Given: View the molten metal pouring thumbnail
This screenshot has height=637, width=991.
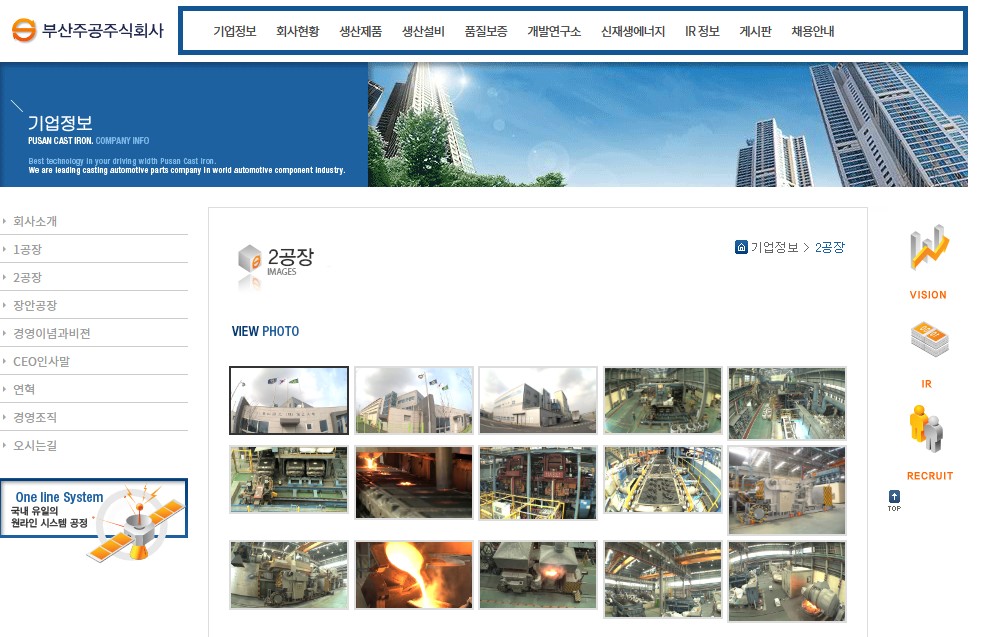Looking at the screenshot, I should pyautogui.click(x=413, y=575).
